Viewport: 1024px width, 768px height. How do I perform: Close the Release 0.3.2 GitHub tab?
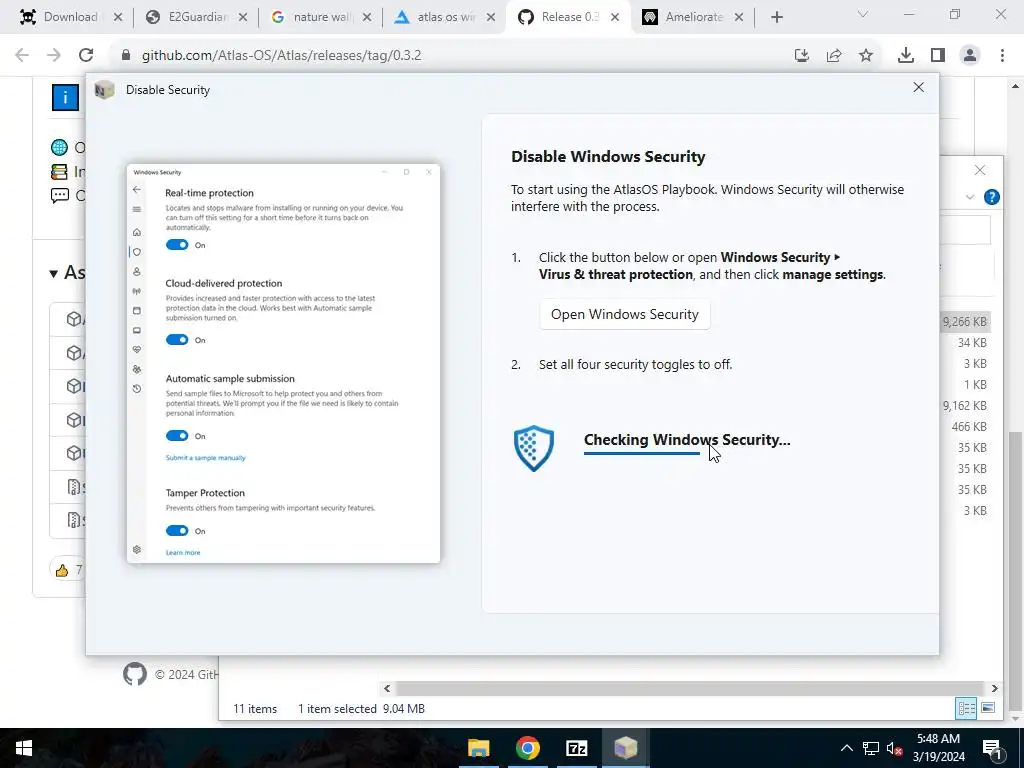[x=615, y=18]
